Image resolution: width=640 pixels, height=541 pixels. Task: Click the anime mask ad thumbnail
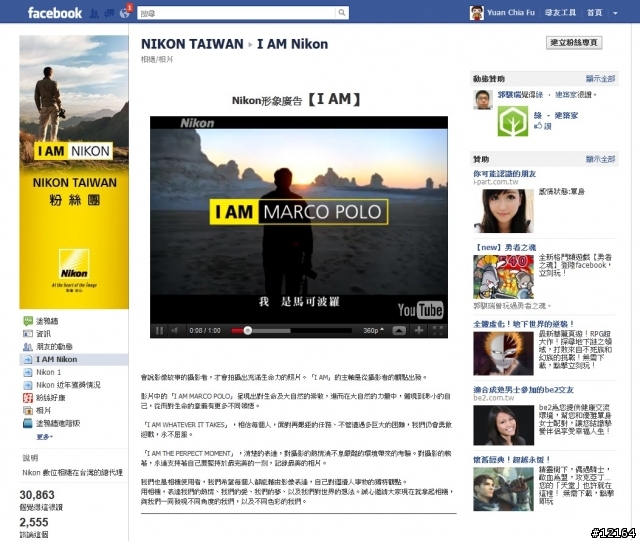504,353
